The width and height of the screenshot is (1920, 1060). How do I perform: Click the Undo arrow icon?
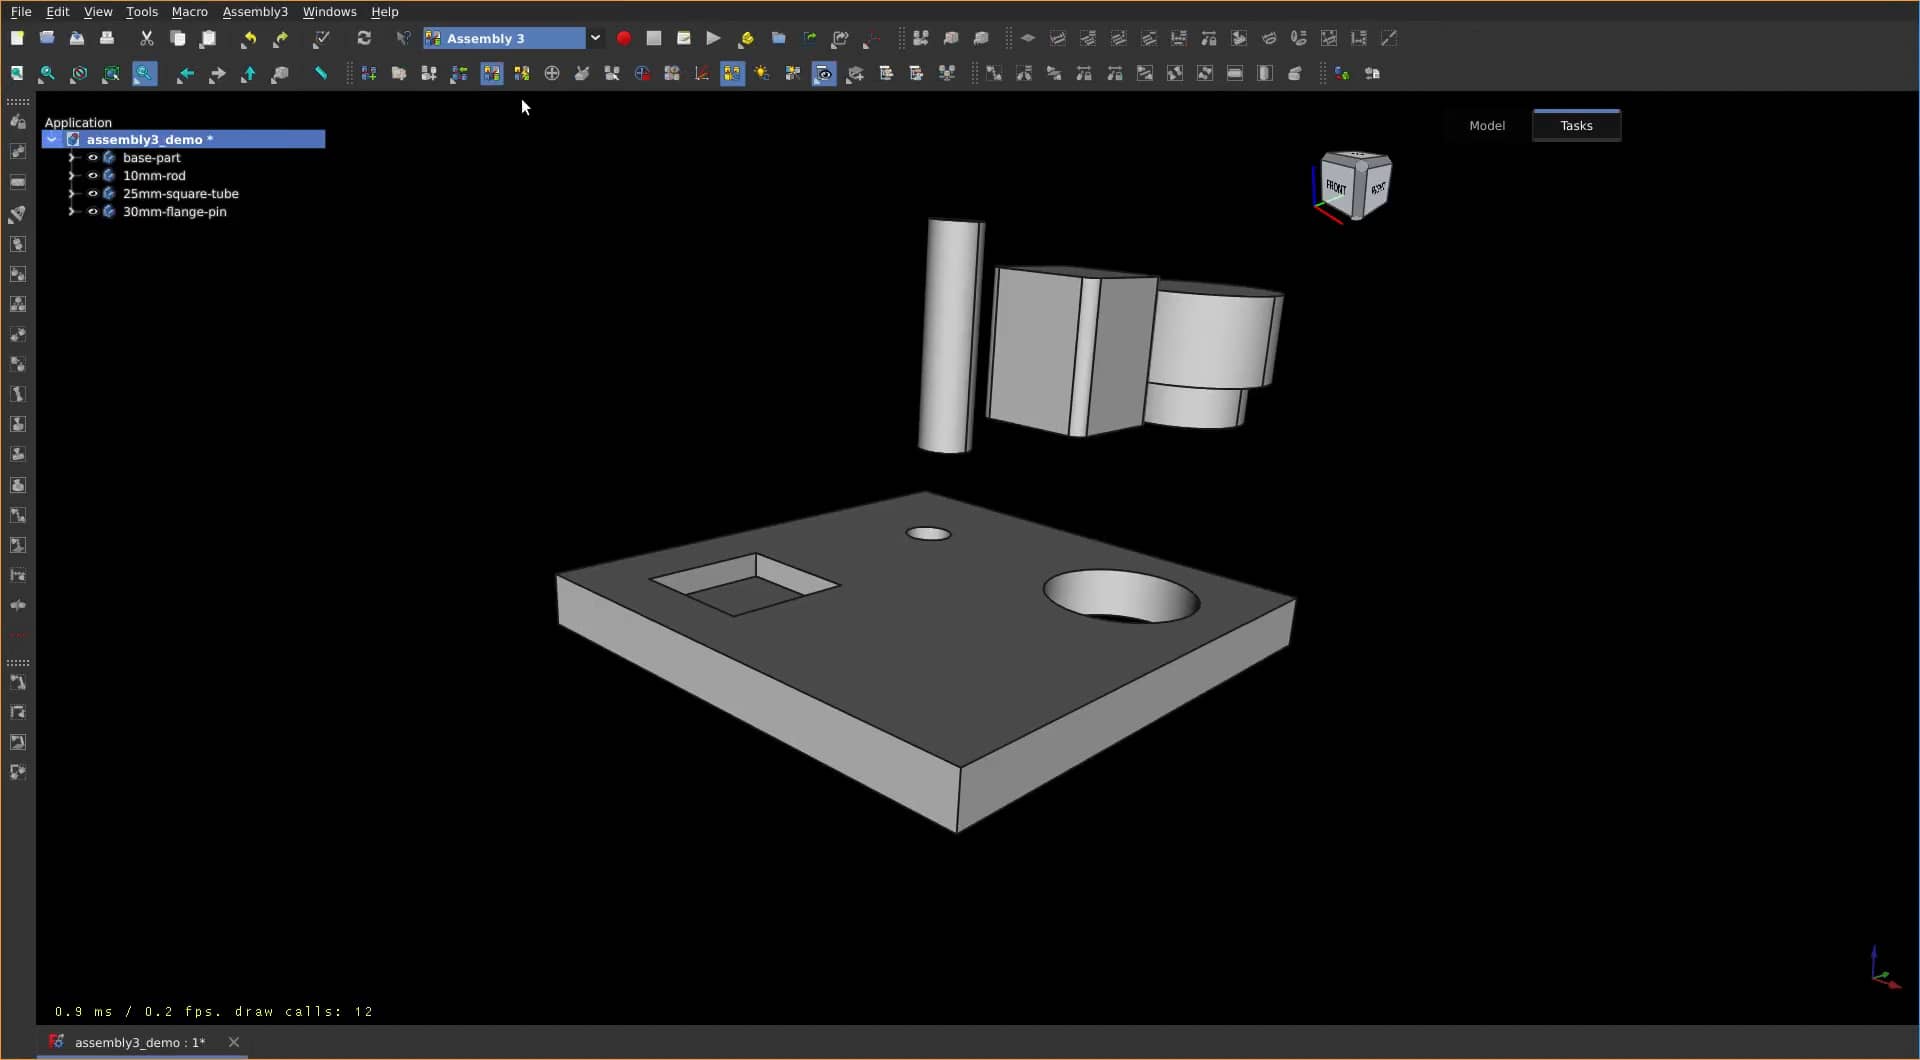(249, 38)
